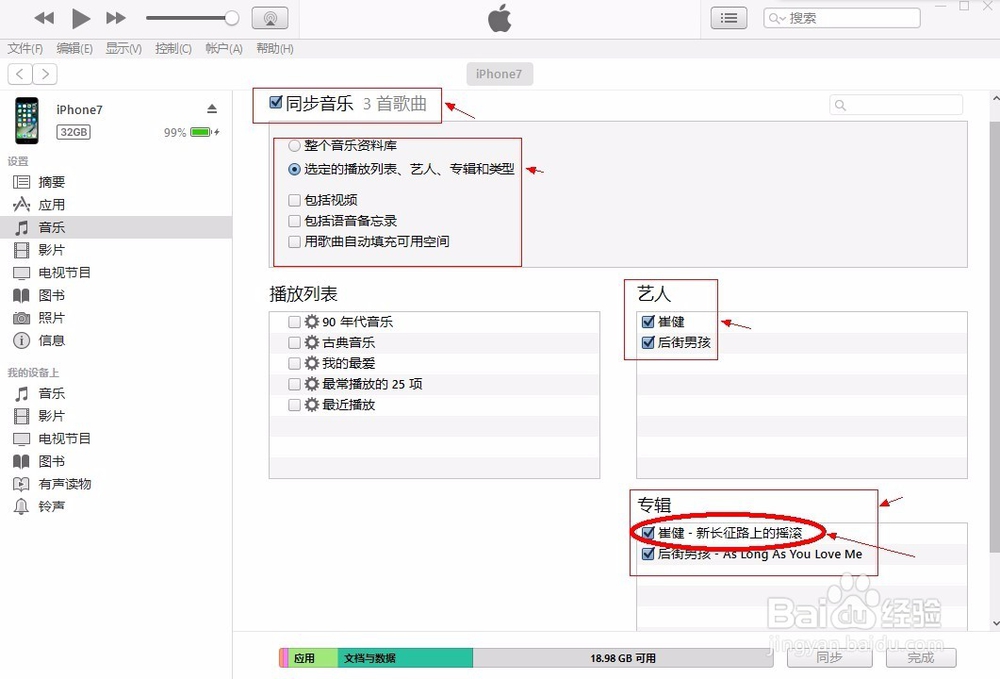The height and width of the screenshot is (679, 1000).
Task: Click the 文档与数据 storage segment
Action: (x=405, y=658)
